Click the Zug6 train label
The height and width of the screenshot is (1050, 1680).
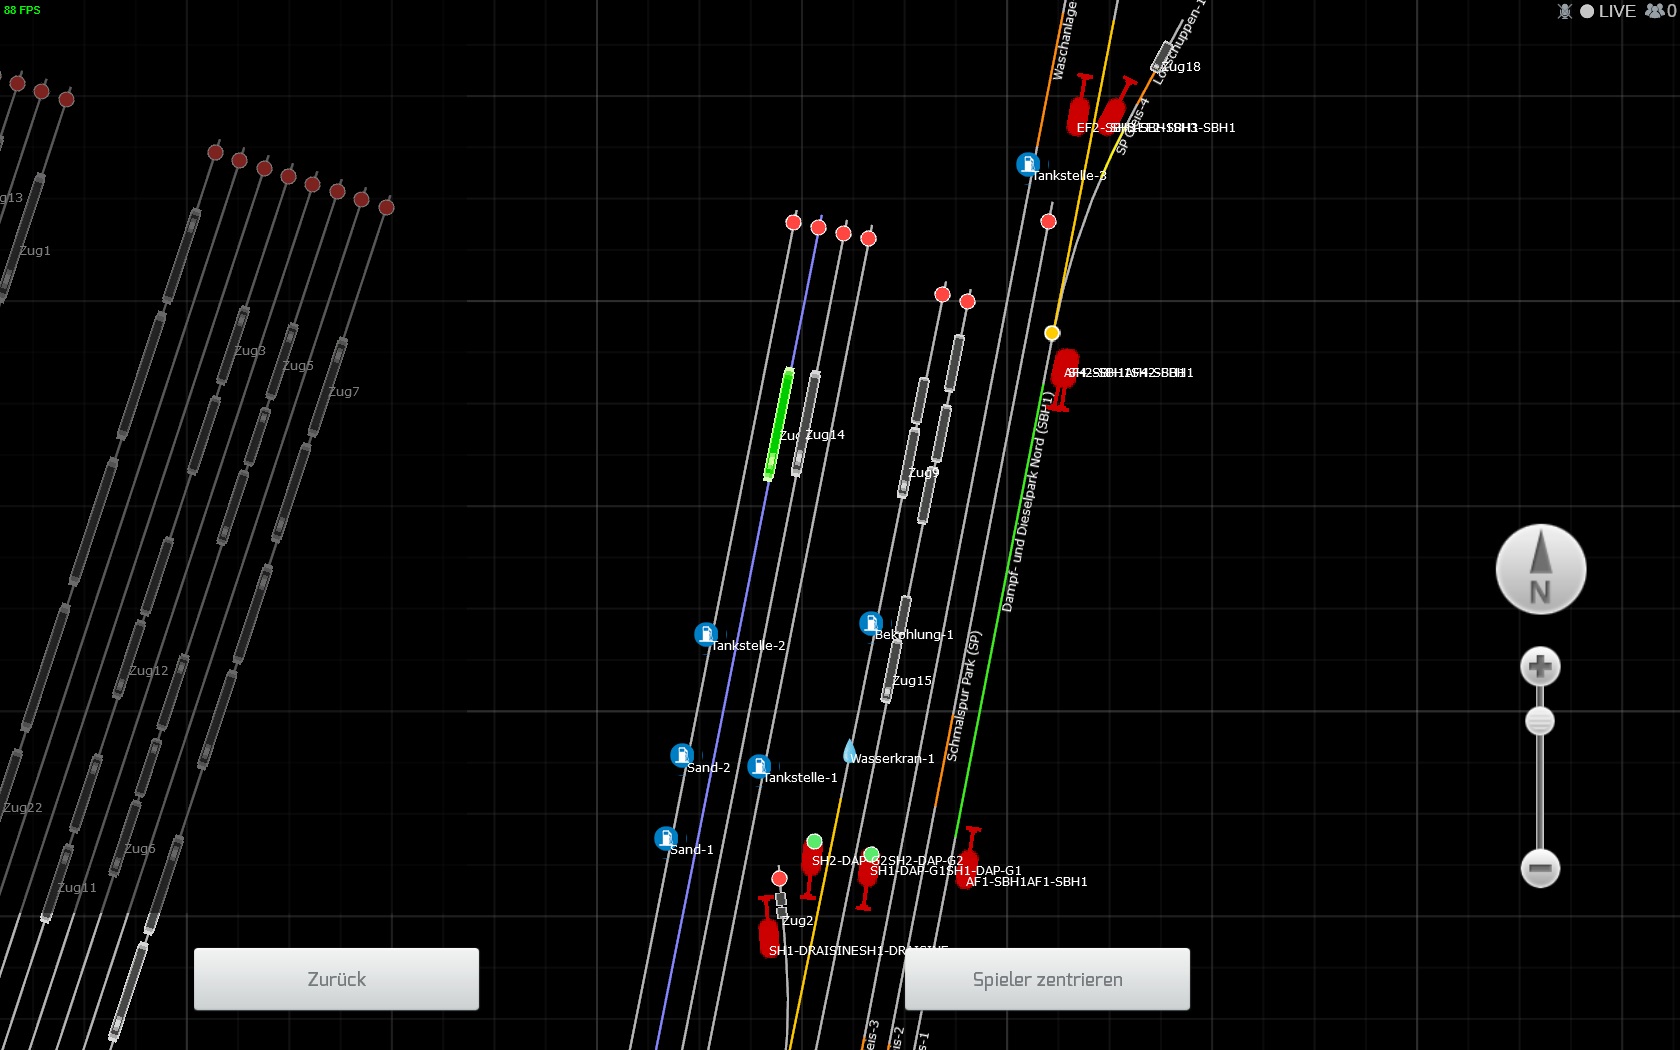tap(140, 848)
